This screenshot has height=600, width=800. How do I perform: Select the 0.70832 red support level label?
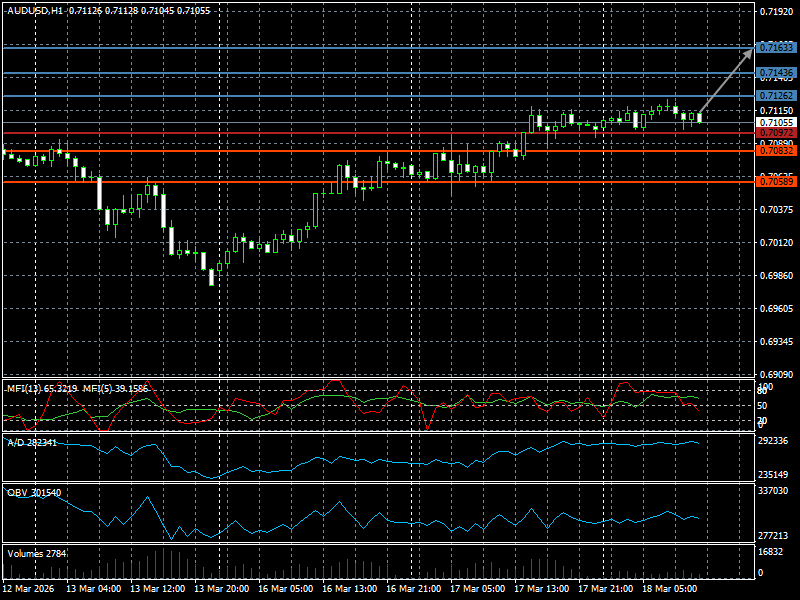[x=776, y=151]
